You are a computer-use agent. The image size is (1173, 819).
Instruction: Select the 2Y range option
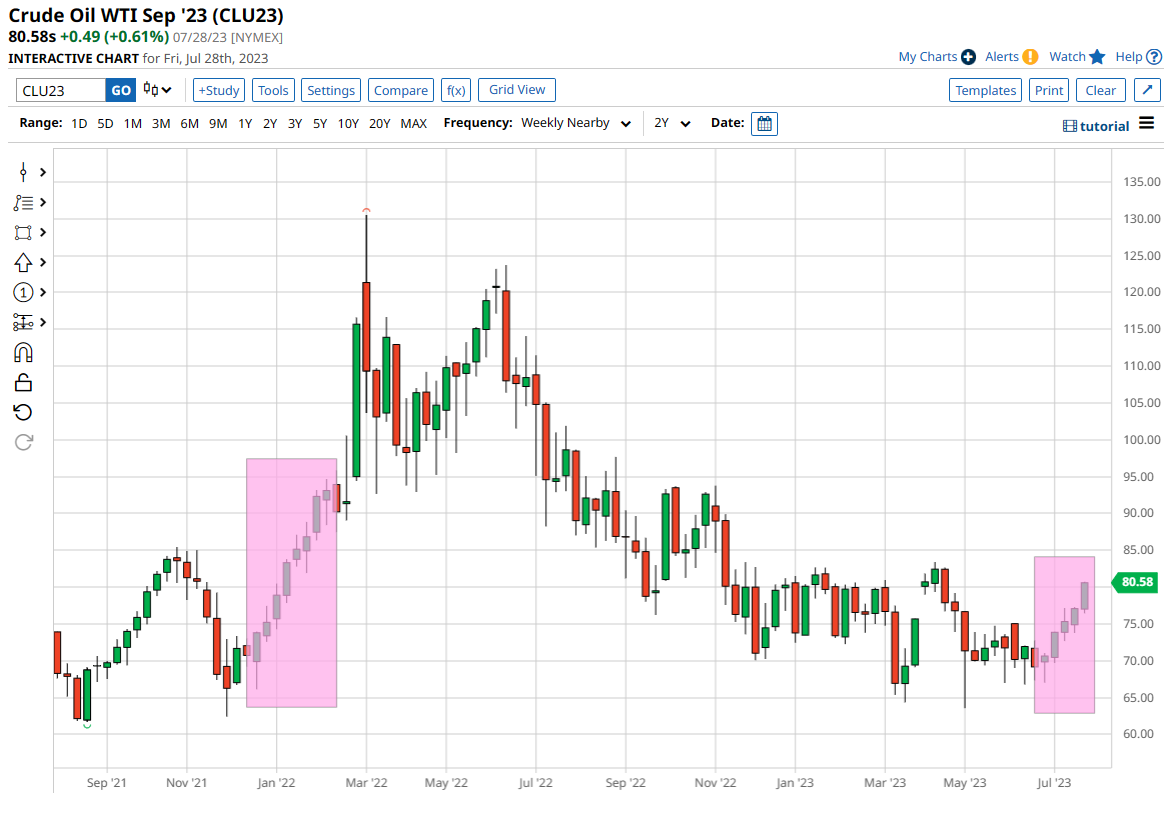pyautogui.click(x=270, y=123)
